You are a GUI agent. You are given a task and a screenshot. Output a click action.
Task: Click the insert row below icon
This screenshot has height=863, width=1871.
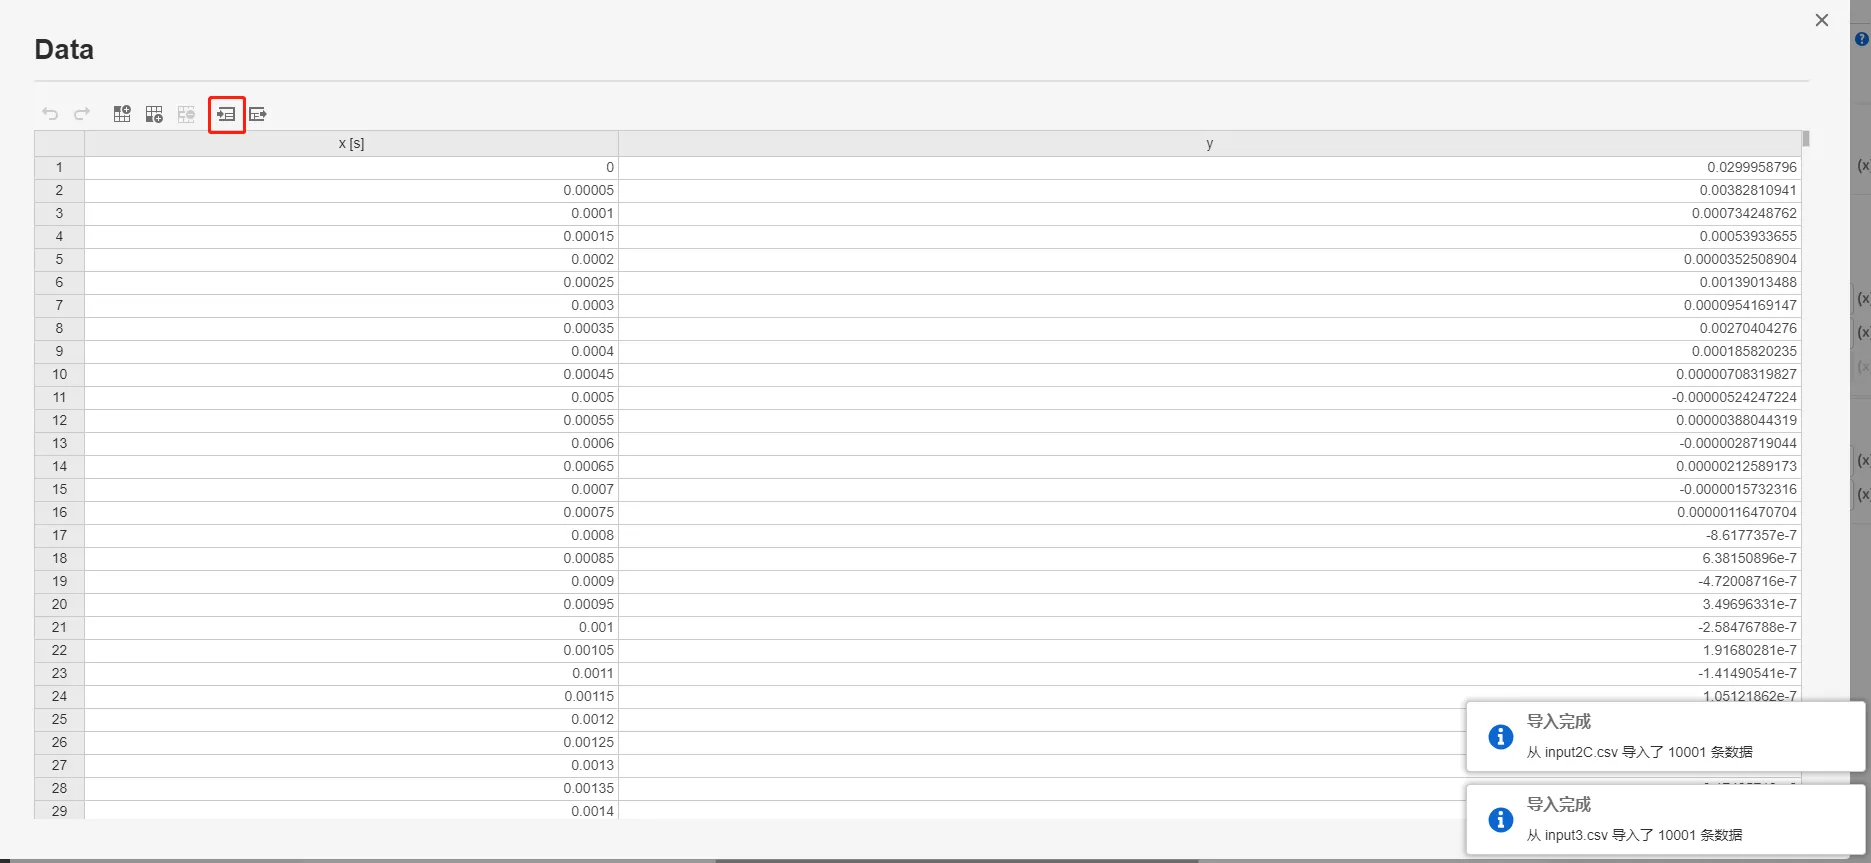coord(154,114)
